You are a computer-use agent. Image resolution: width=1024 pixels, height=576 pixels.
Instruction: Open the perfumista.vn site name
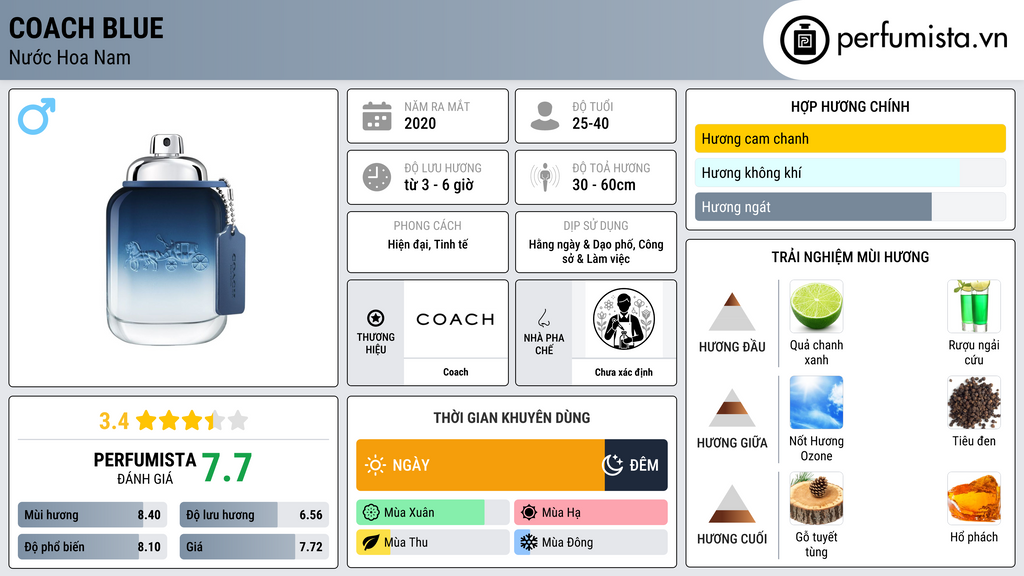922,38
